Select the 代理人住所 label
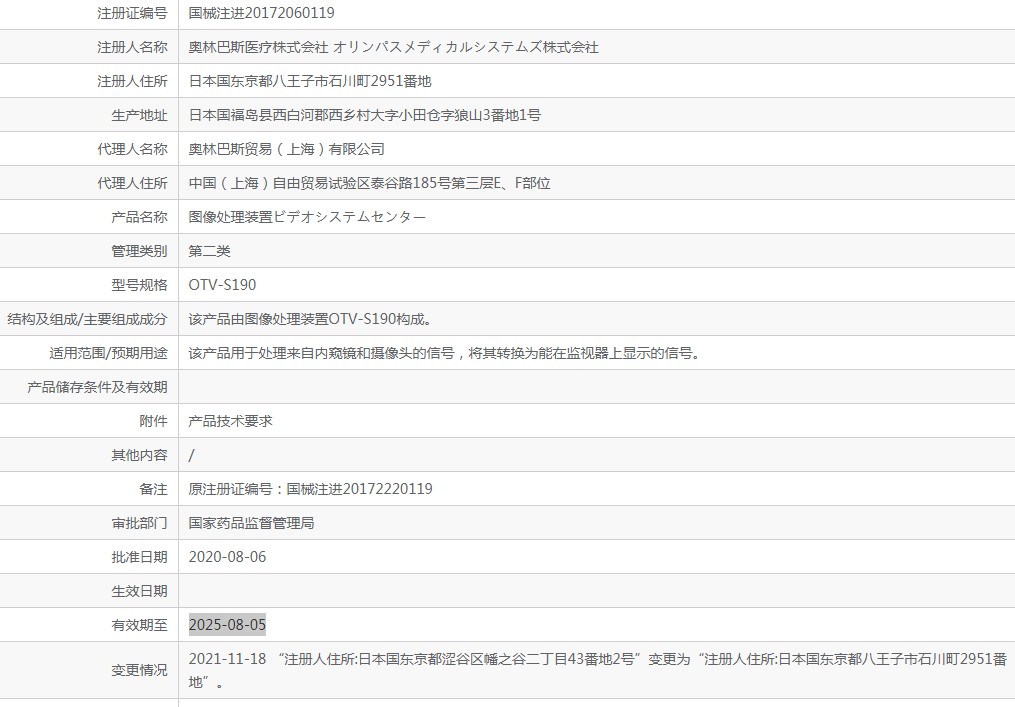 pos(132,183)
